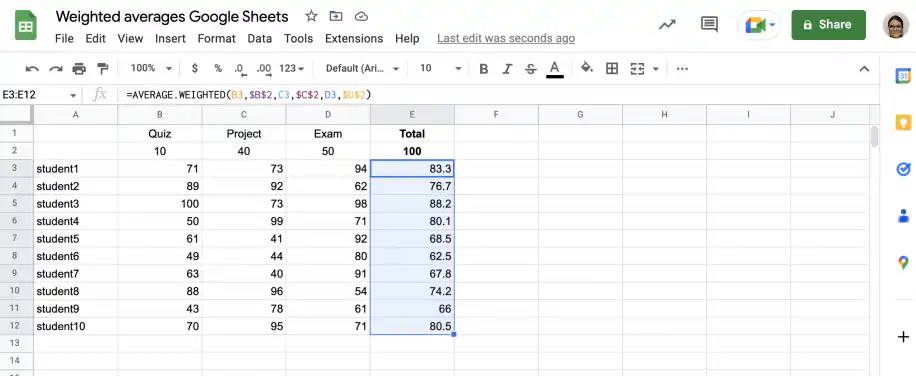Open the font family dropdown
This screenshot has height=376, width=916.
(362, 68)
